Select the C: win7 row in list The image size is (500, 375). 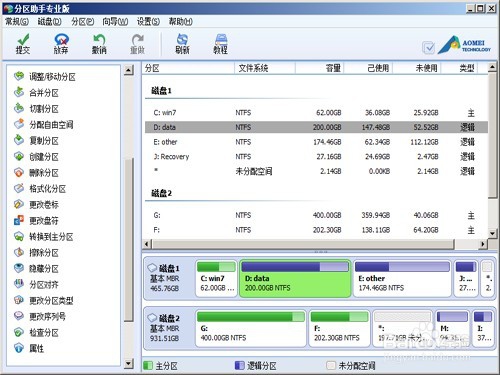tap(316, 113)
